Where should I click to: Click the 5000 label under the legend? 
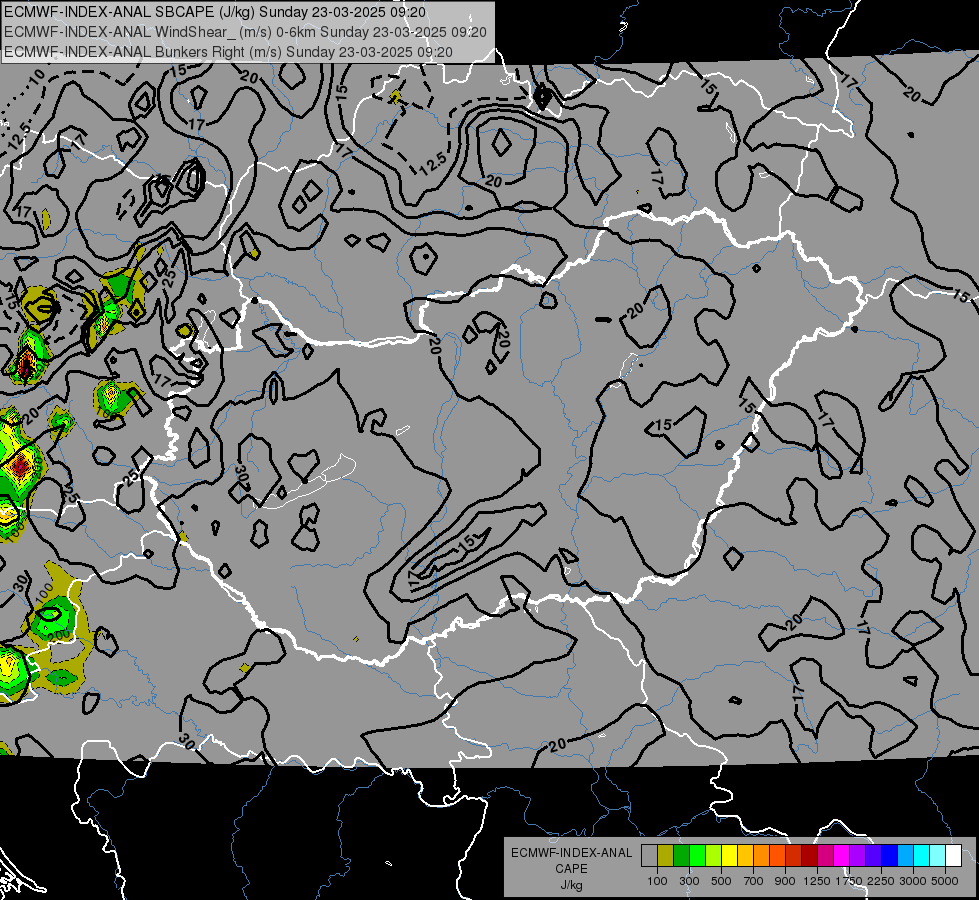tap(945, 881)
